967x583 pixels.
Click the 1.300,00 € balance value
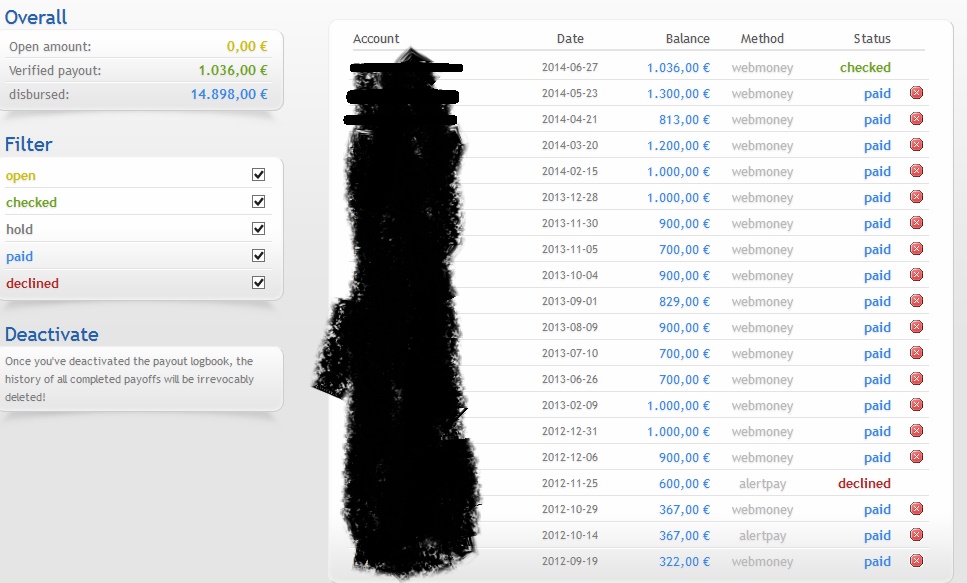click(x=678, y=94)
